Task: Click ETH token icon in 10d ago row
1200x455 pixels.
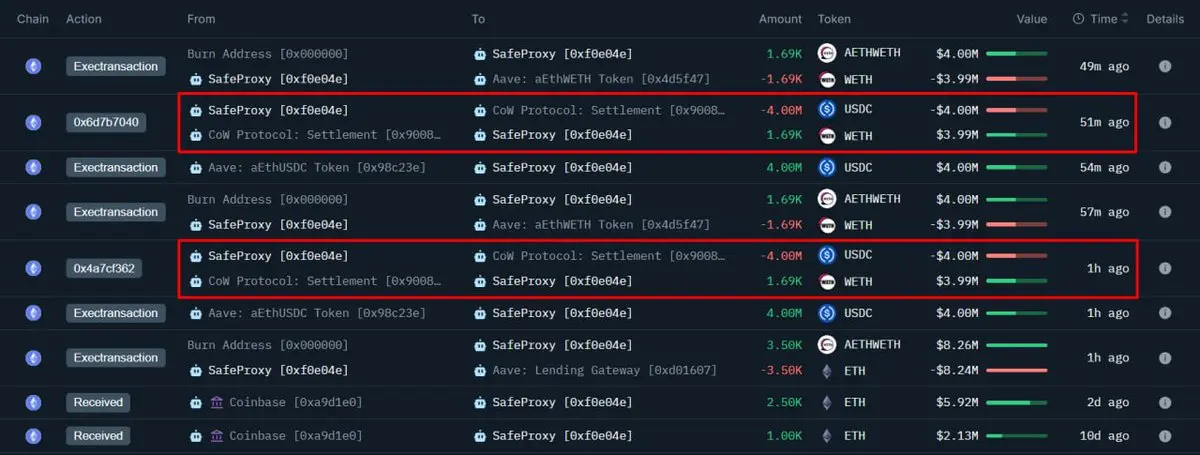Action: (x=827, y=436)
